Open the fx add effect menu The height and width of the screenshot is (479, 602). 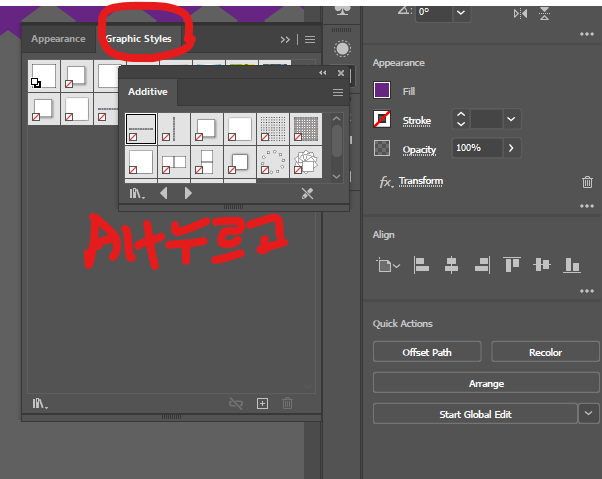(x=385, y=182)
